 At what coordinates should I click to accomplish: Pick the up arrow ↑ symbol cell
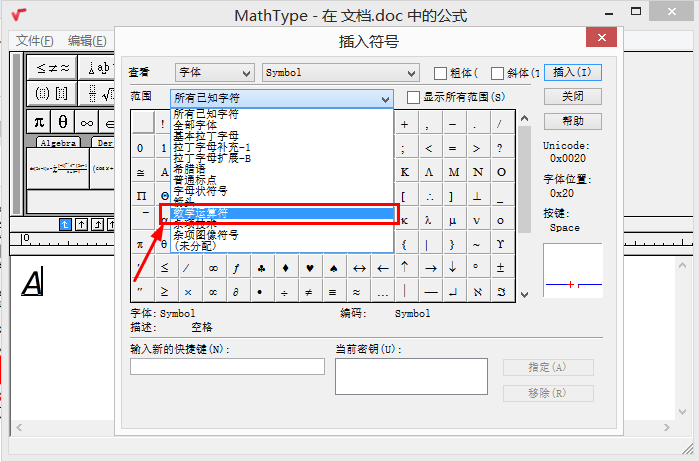pos(405,267)
